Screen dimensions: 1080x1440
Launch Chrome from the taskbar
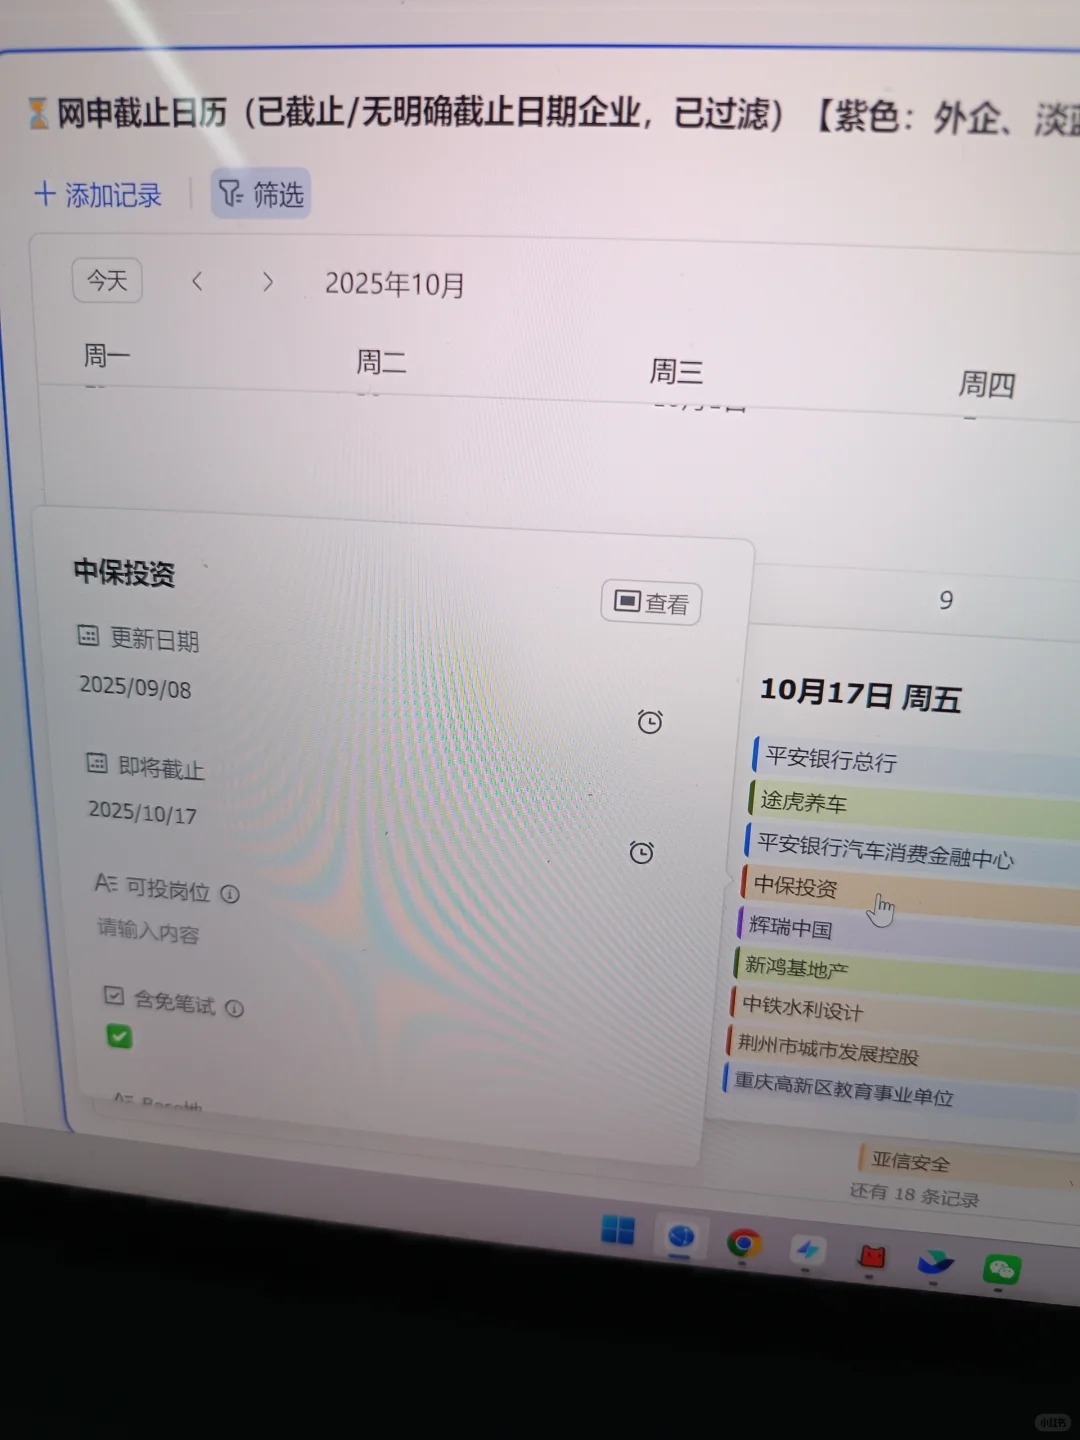point(746,1243)
